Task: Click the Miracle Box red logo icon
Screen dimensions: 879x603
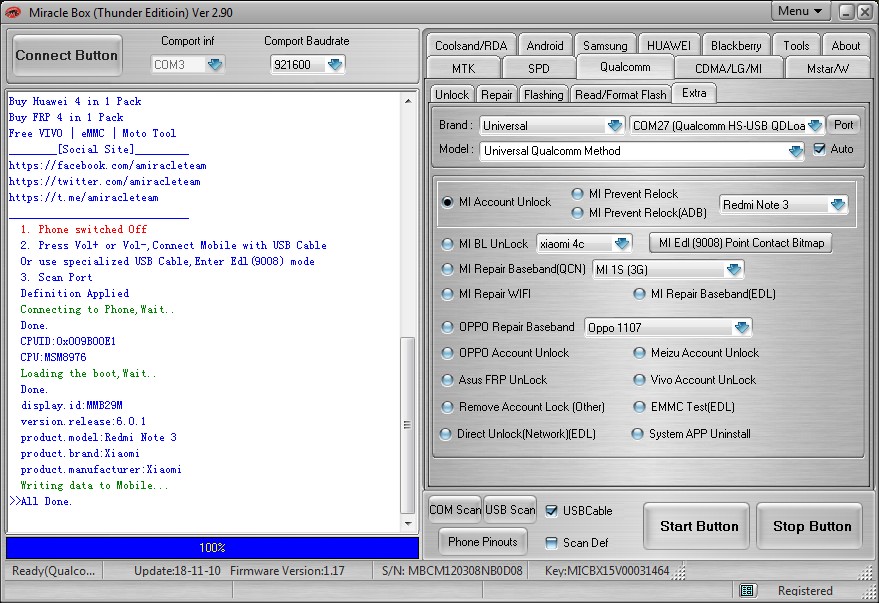Action: pos(13,12)
